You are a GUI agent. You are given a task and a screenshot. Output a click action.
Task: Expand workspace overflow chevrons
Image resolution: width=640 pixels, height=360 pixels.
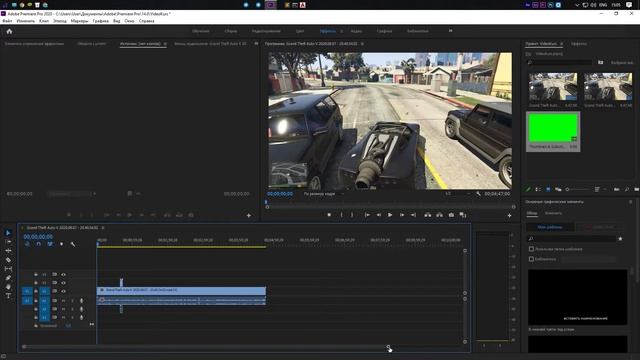click(451, 31)
